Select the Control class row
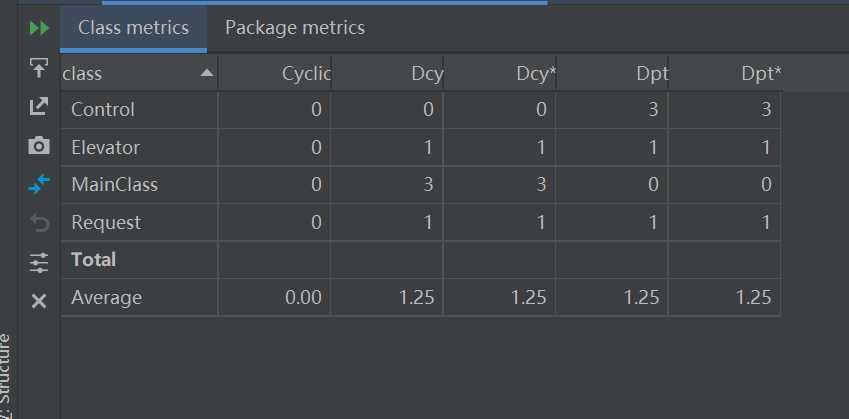 tap(420, 110)
